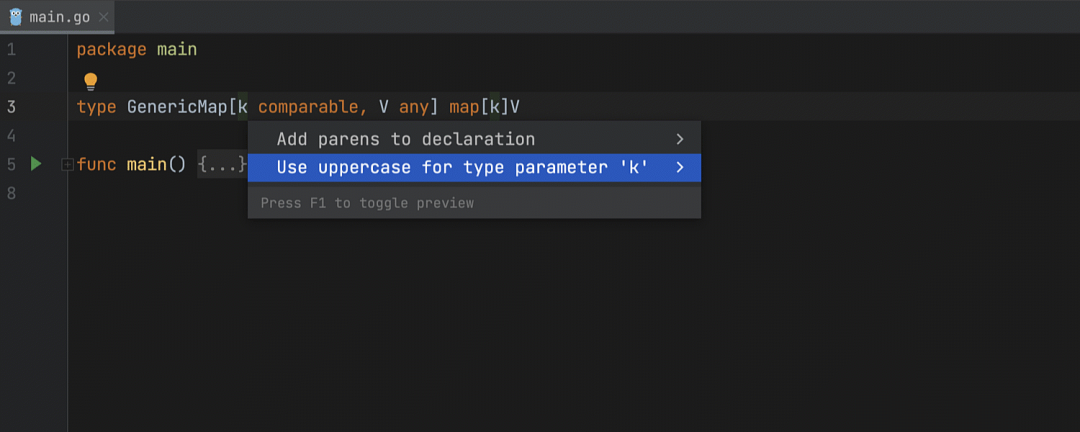Expand the main function fold toggle
Image resolution: width=1080 pixels, height=432 pixels.
(67, 164)
